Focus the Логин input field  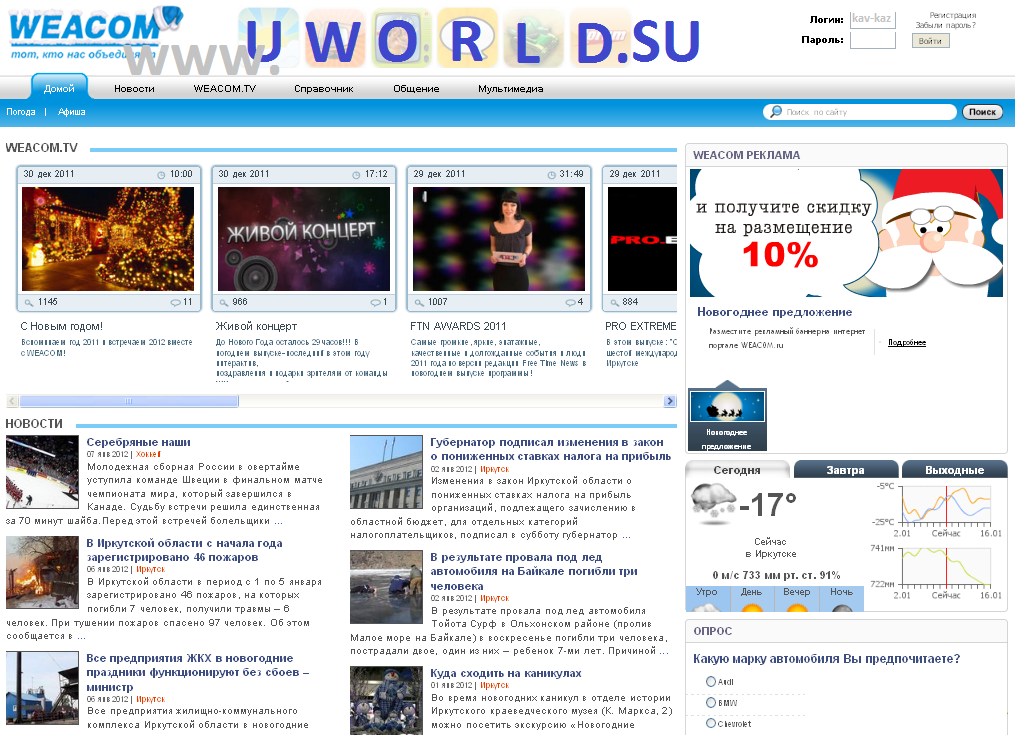[873, 19]
